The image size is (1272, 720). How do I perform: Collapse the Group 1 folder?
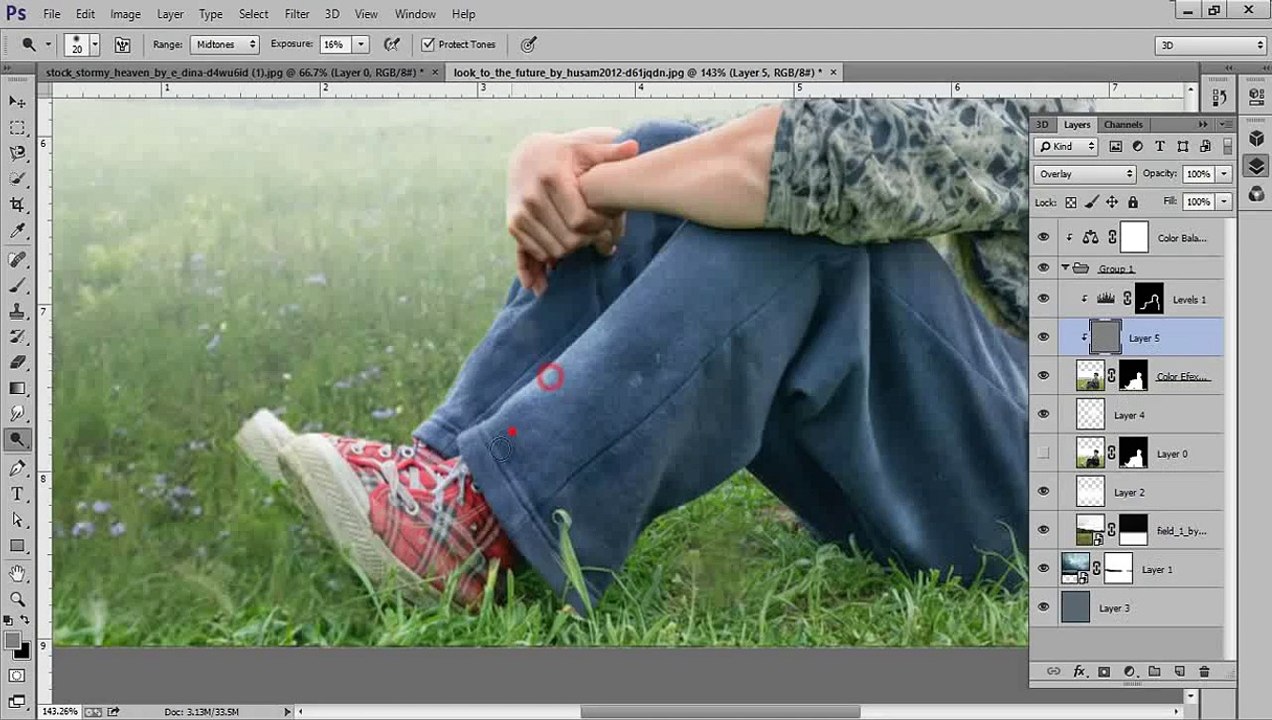tap(1065, 268)
